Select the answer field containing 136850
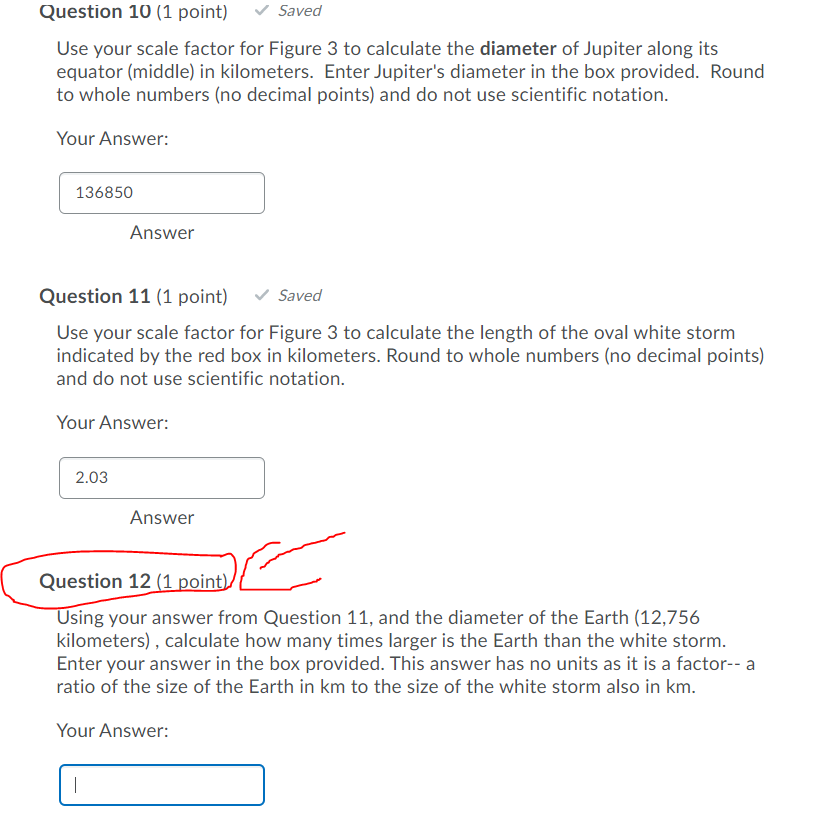The width and height of the screenshot is (828, 816). pyautogui.click(x=161, y=192)
